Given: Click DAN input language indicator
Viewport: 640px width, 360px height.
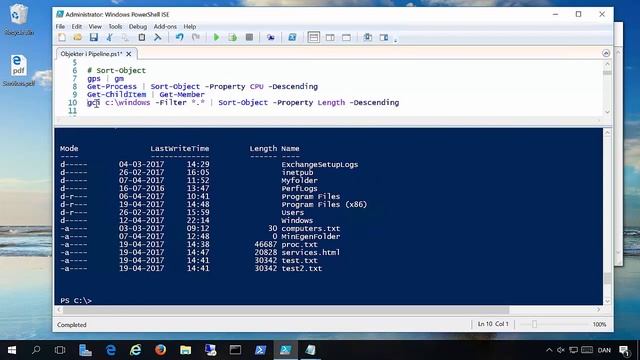Looking at the screenshot, I should tap(604, 350).
